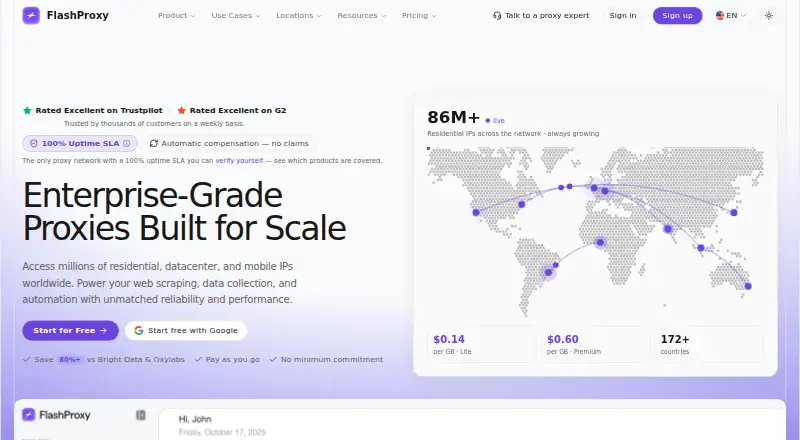
Task: Click Automatic compensation — no claims text
Action: [235, 143]
